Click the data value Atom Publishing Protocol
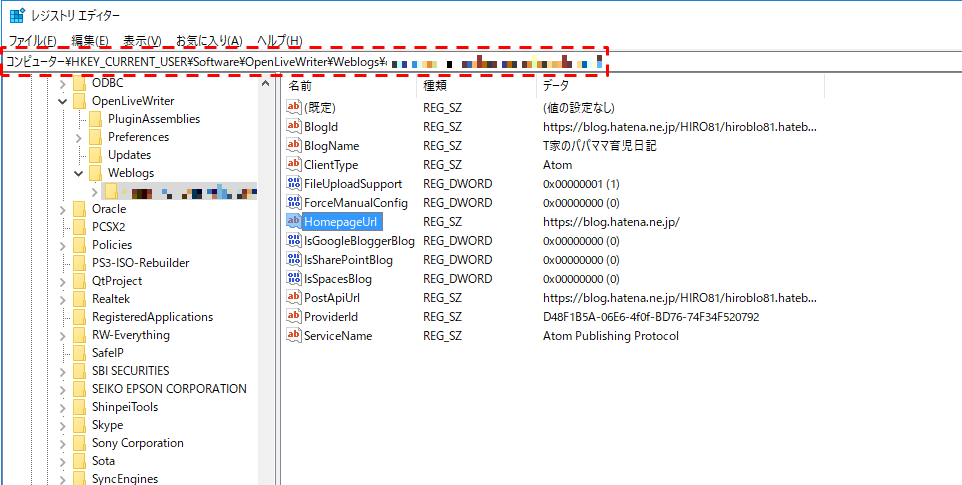The height and width of the screenshot is (485, 962). 610,336
